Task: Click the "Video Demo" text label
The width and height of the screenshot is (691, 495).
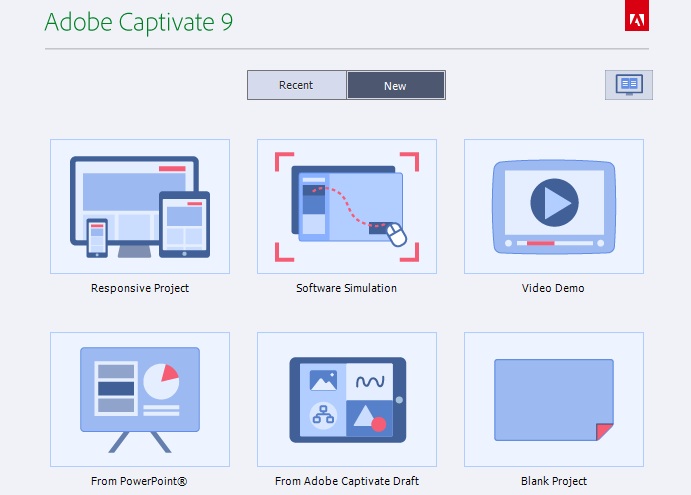Action: point(554,288)
